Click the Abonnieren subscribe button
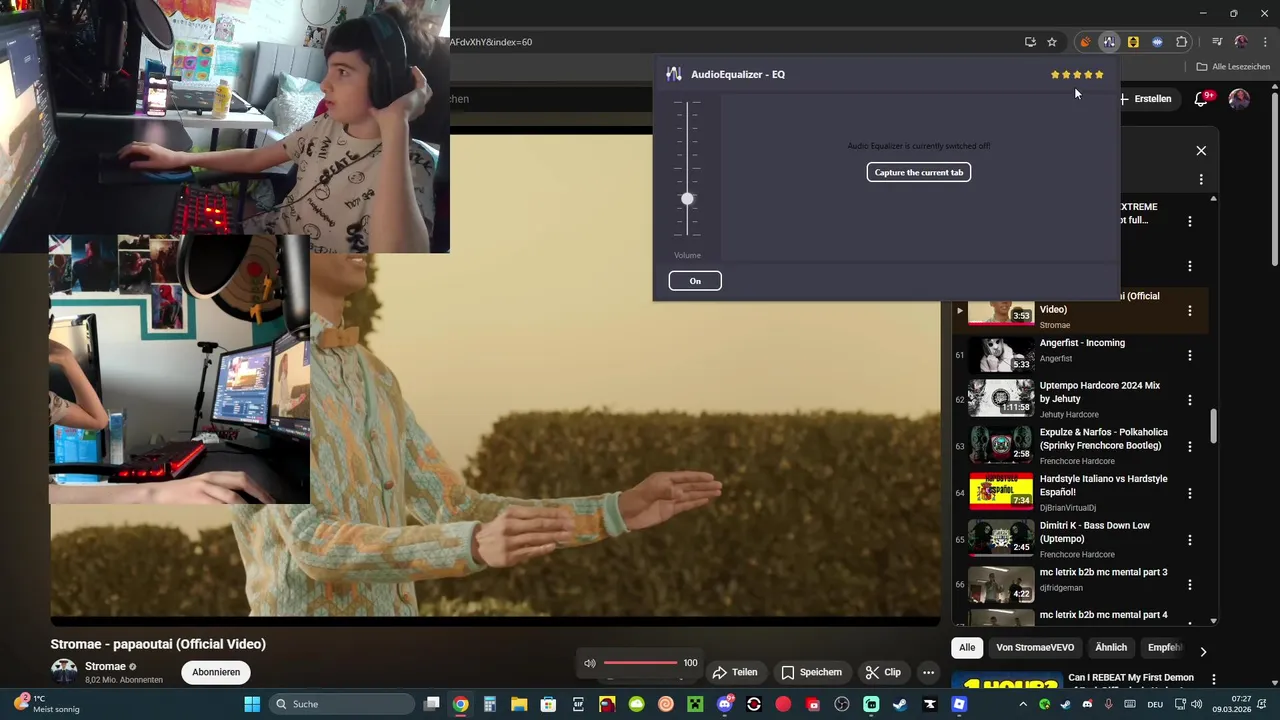This screenshot has height=720, width=1280. (x=216, y=672)
